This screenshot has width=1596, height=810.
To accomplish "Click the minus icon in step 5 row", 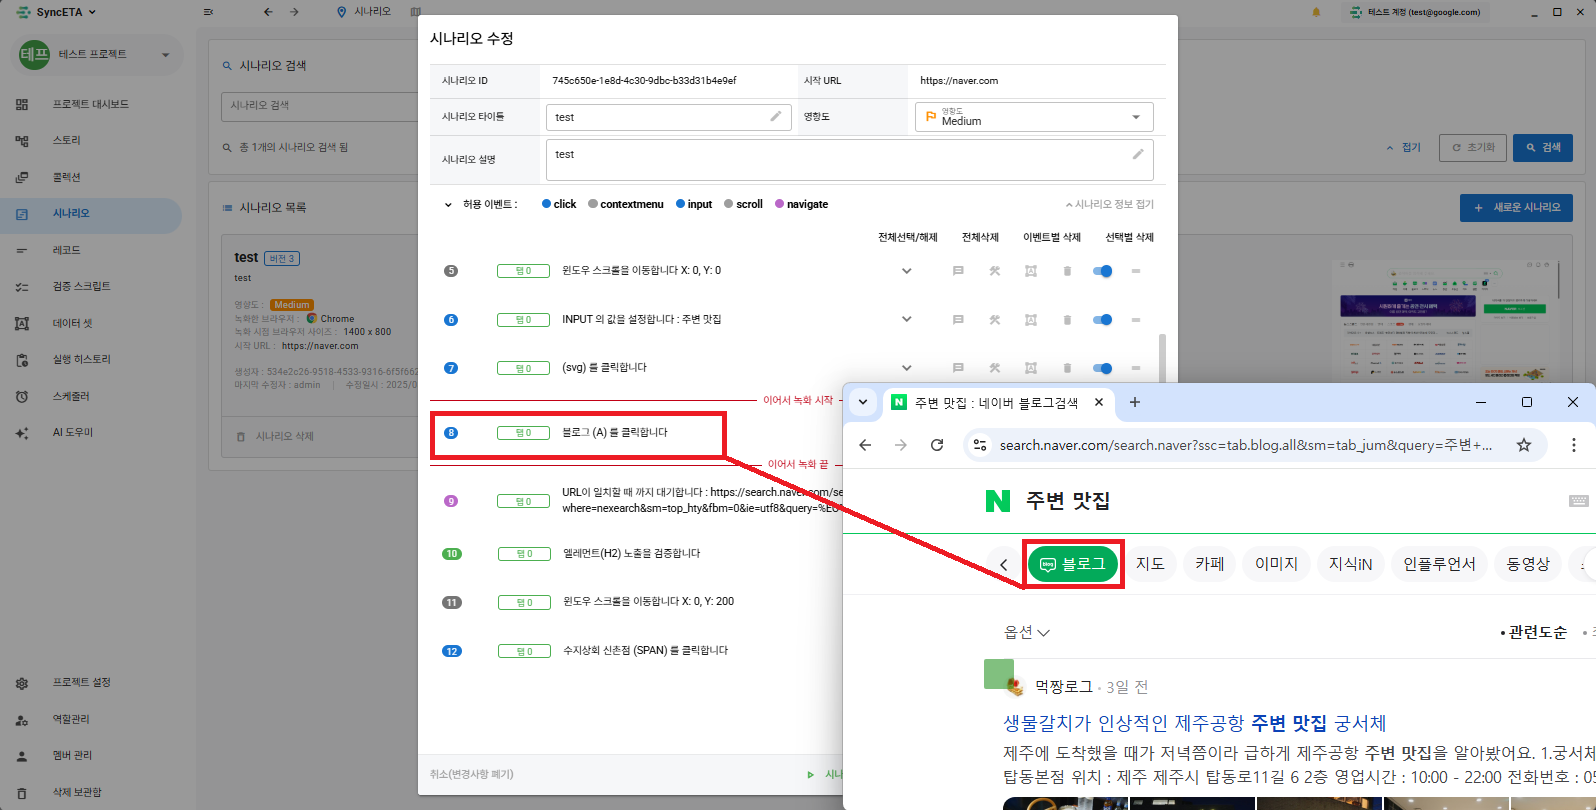I will point(1136,271).
